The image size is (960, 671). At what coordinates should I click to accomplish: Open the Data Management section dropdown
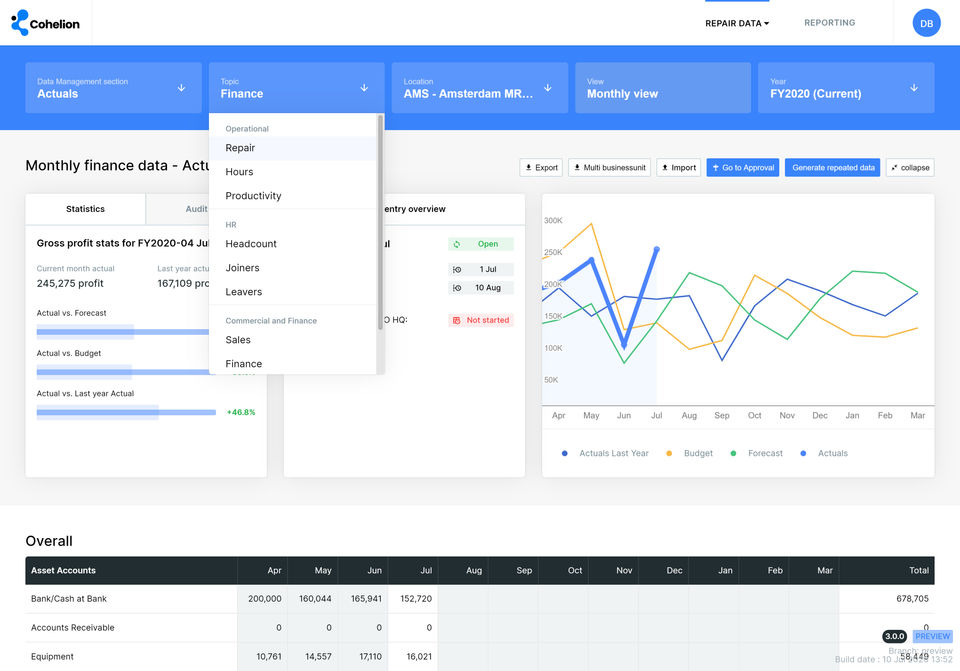click(113, 88)
